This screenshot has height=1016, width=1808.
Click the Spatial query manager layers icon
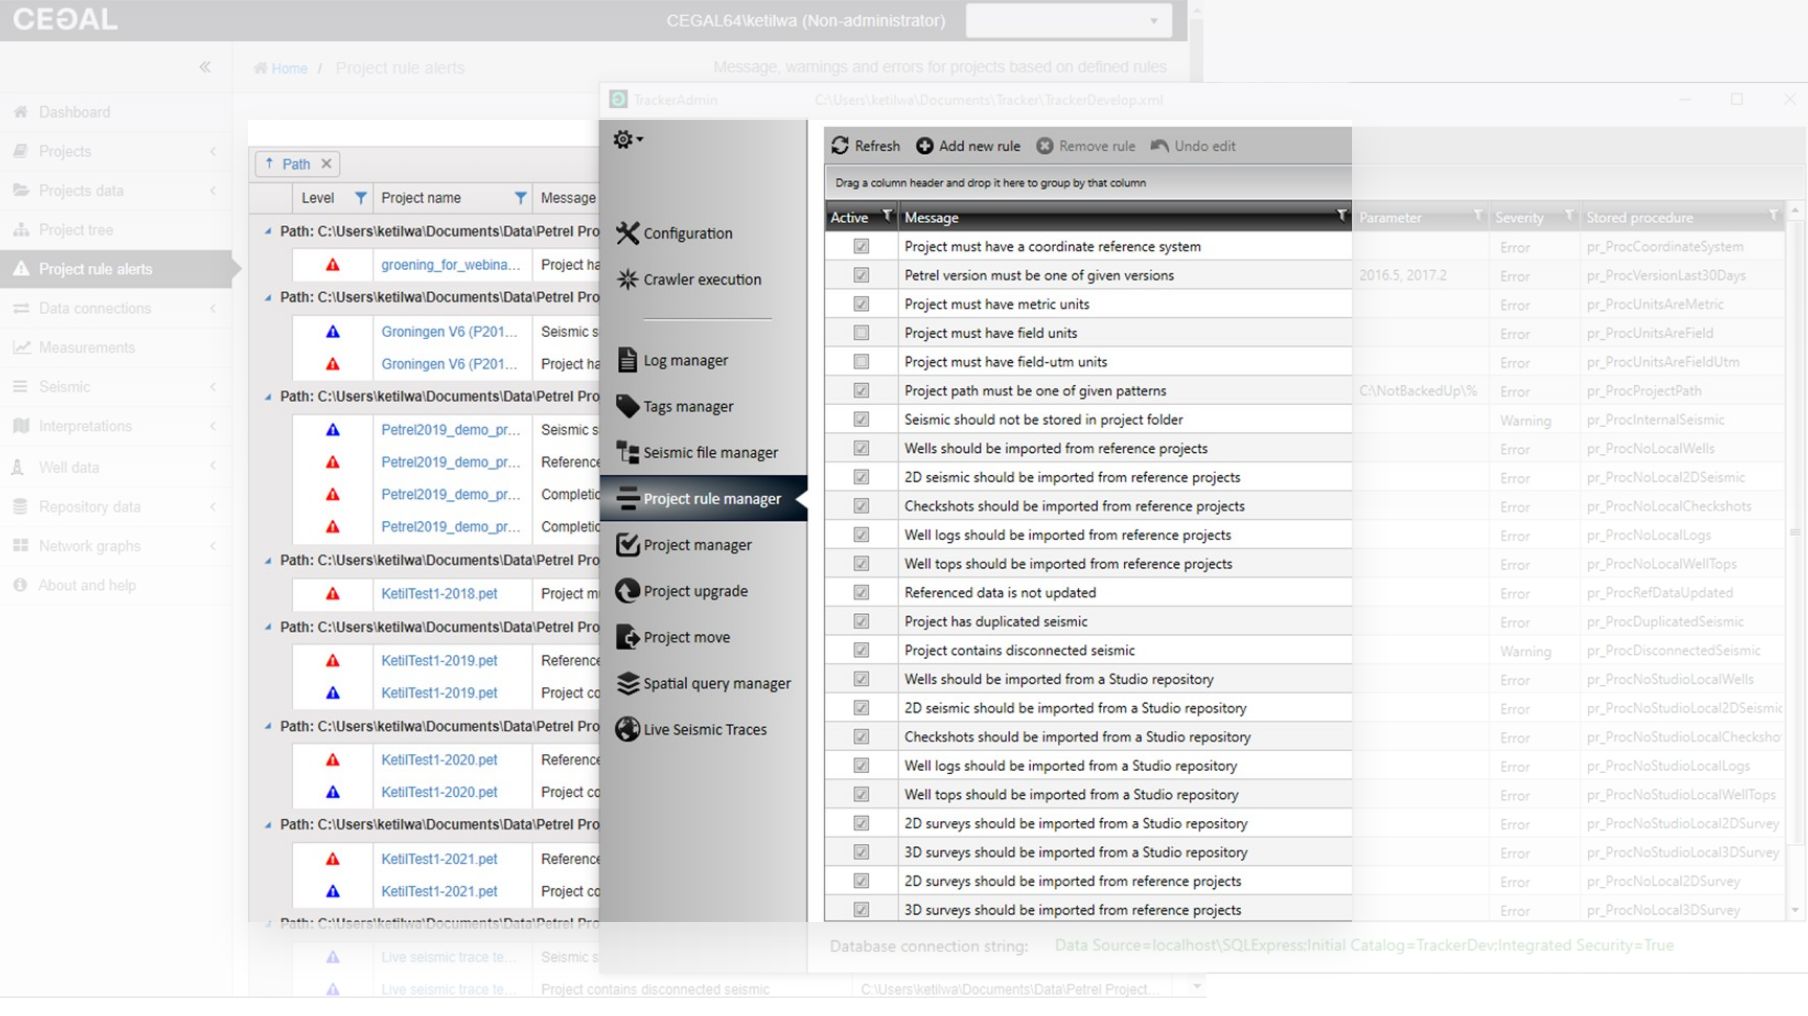627,683
